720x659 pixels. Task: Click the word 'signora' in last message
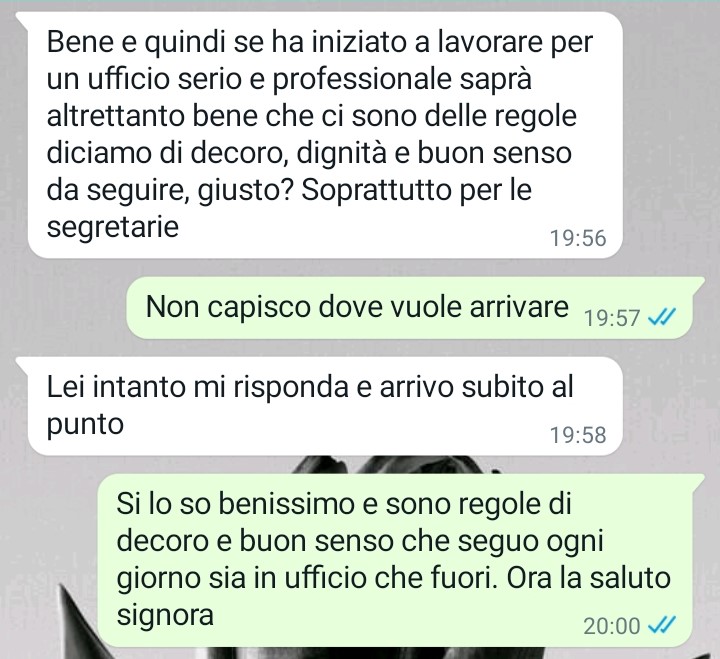(x=165, y=615)
